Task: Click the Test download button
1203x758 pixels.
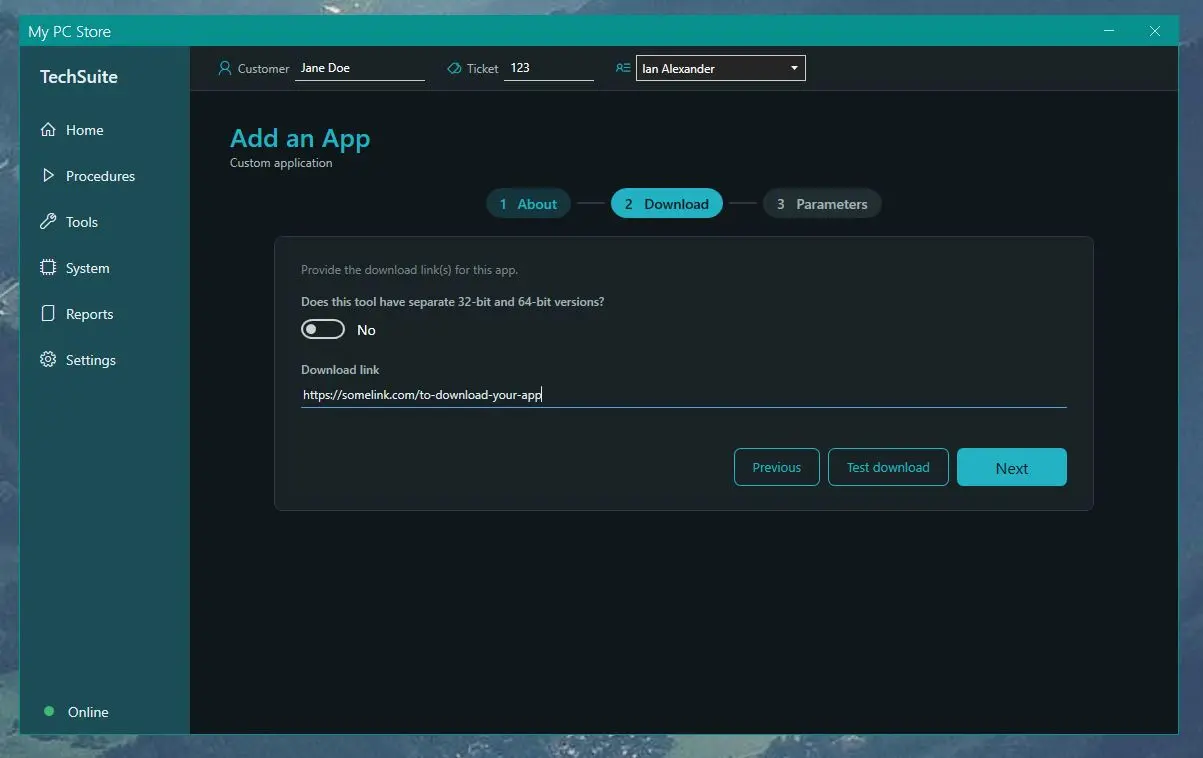Action: pyautogui.click(x=888, y=467)
